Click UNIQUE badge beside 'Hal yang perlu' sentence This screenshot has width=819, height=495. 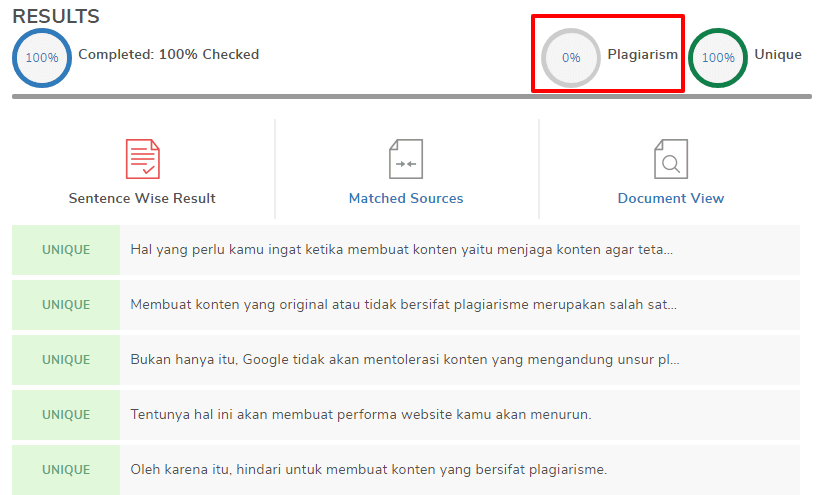point(66,250)
